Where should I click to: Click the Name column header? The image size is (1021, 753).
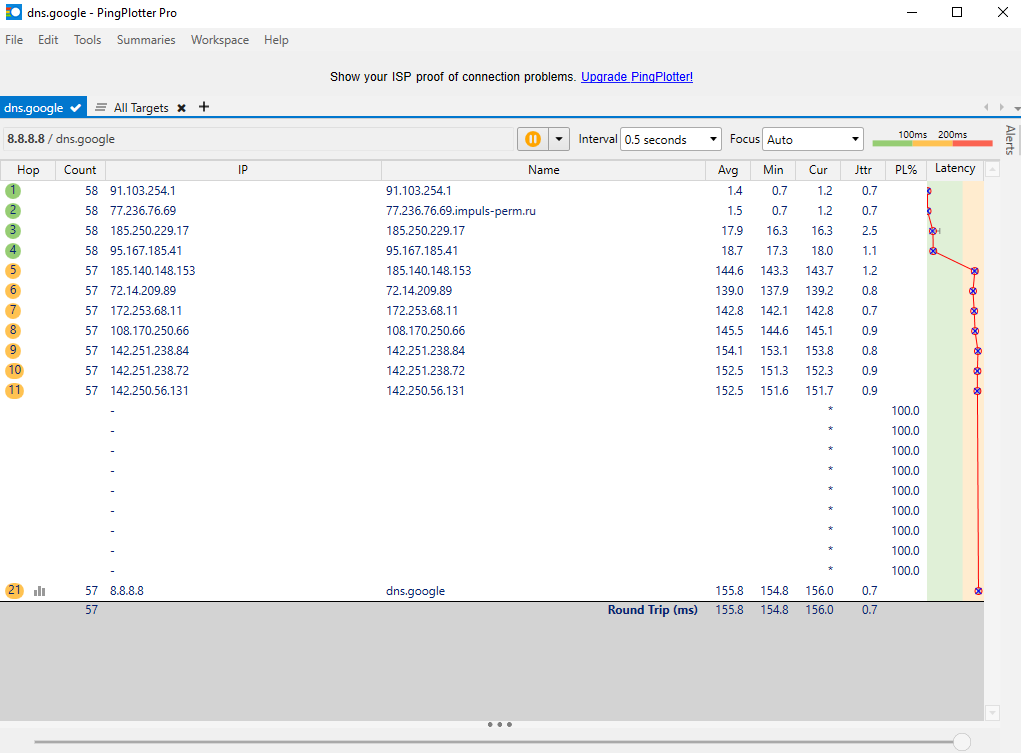click(544, 170)
